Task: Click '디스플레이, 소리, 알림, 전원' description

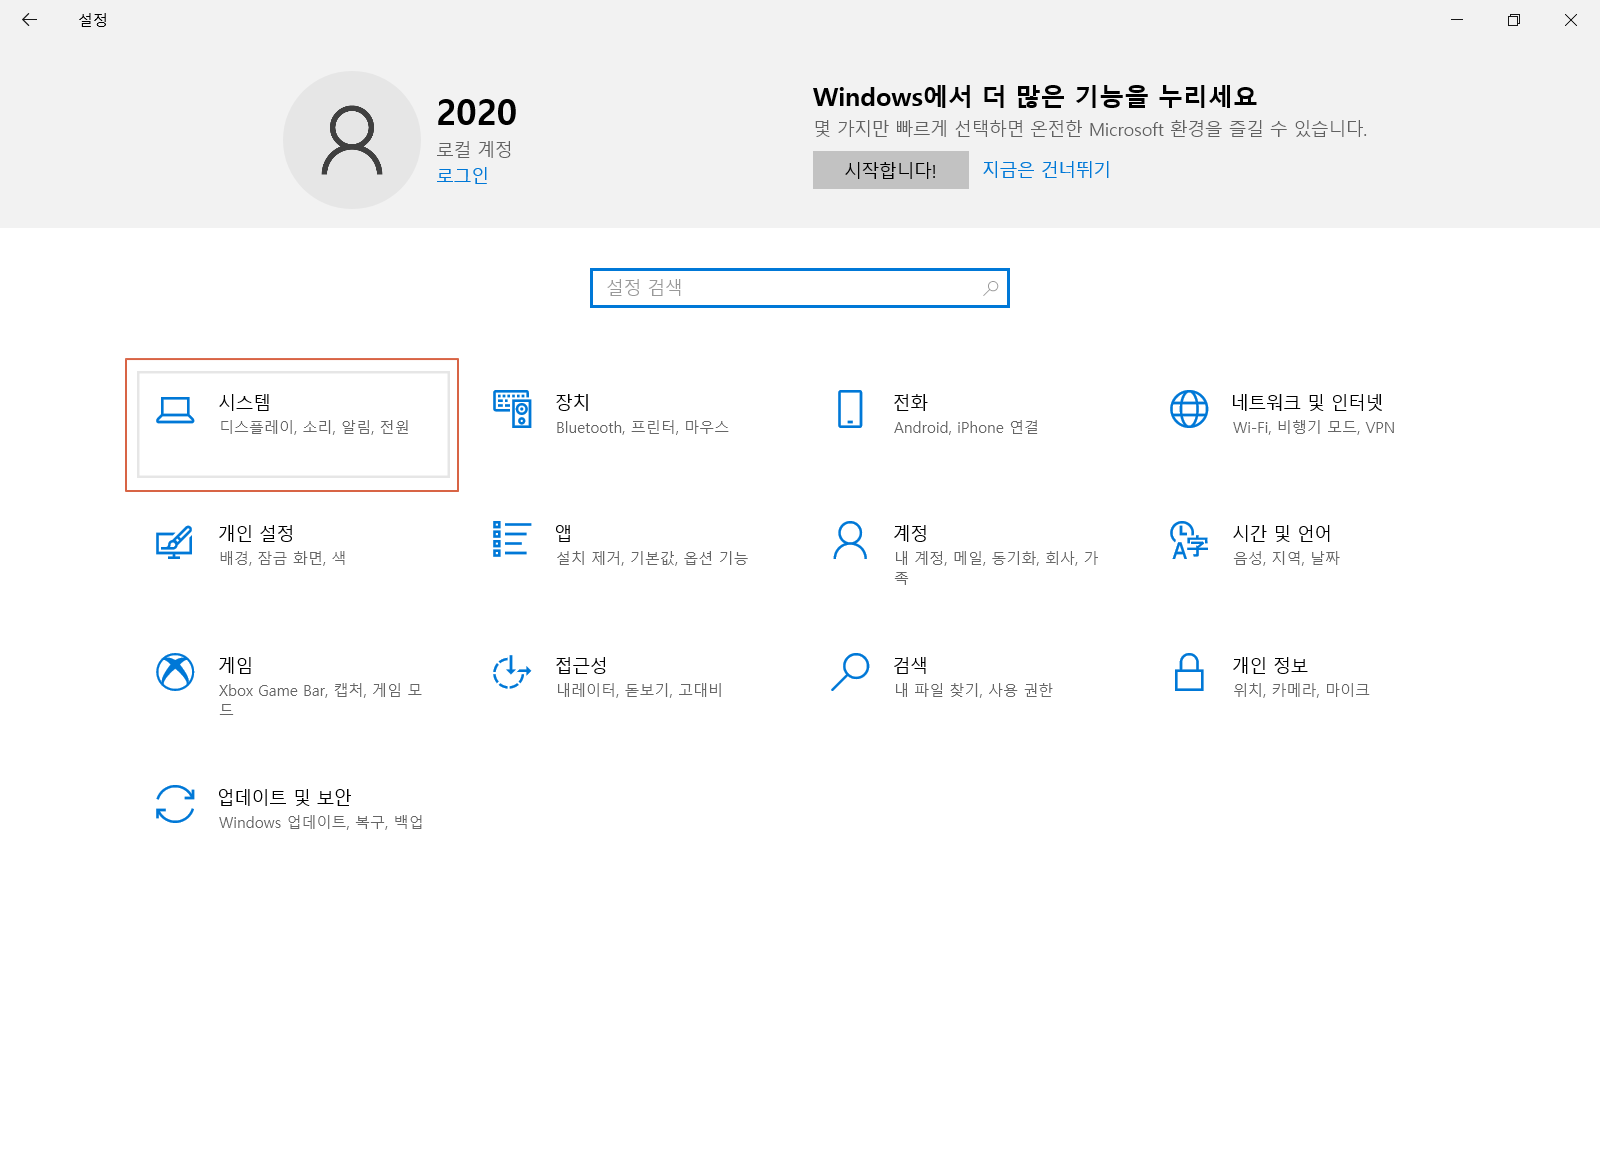Action: click(314, 427)
